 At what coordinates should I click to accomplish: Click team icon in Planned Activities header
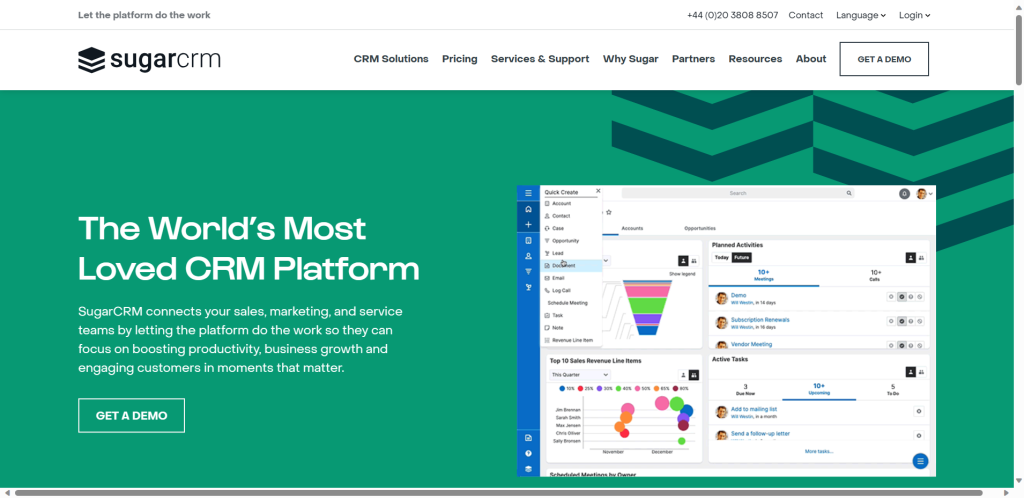click(921, 258)
